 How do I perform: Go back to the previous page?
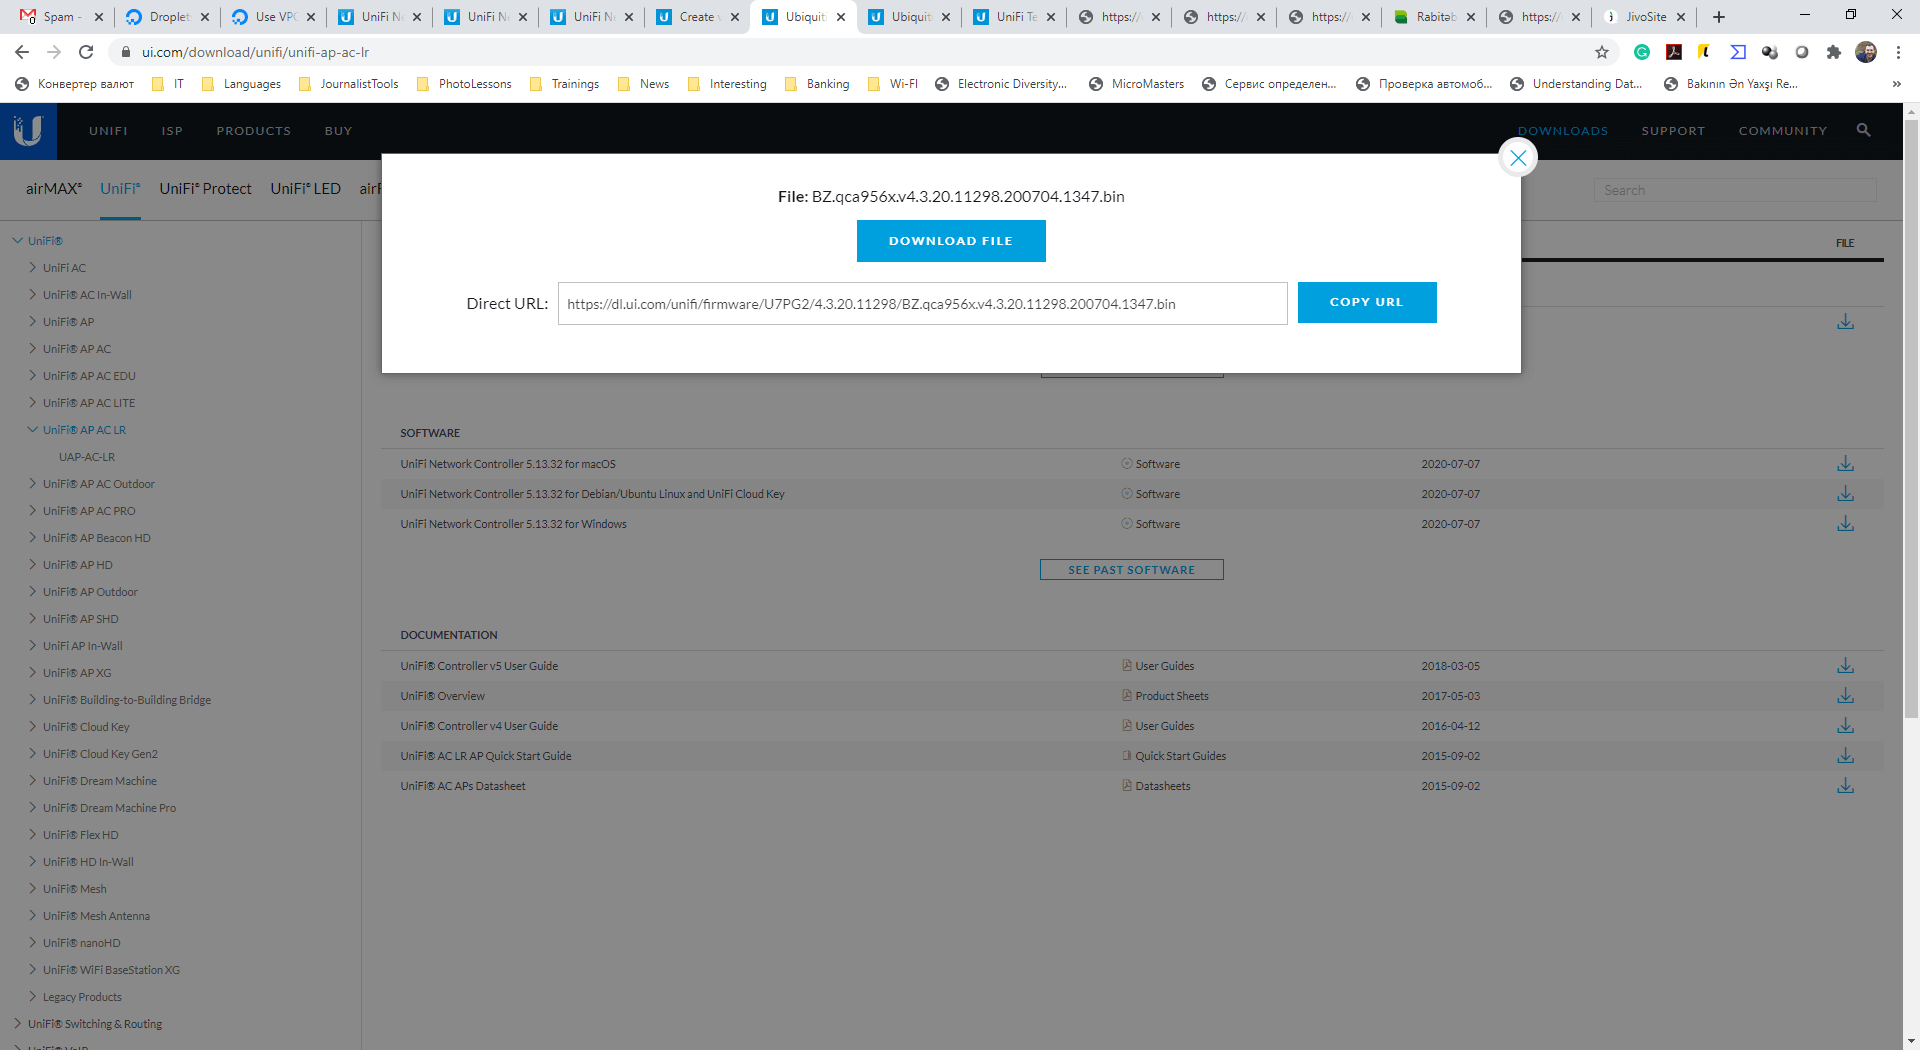22,52
